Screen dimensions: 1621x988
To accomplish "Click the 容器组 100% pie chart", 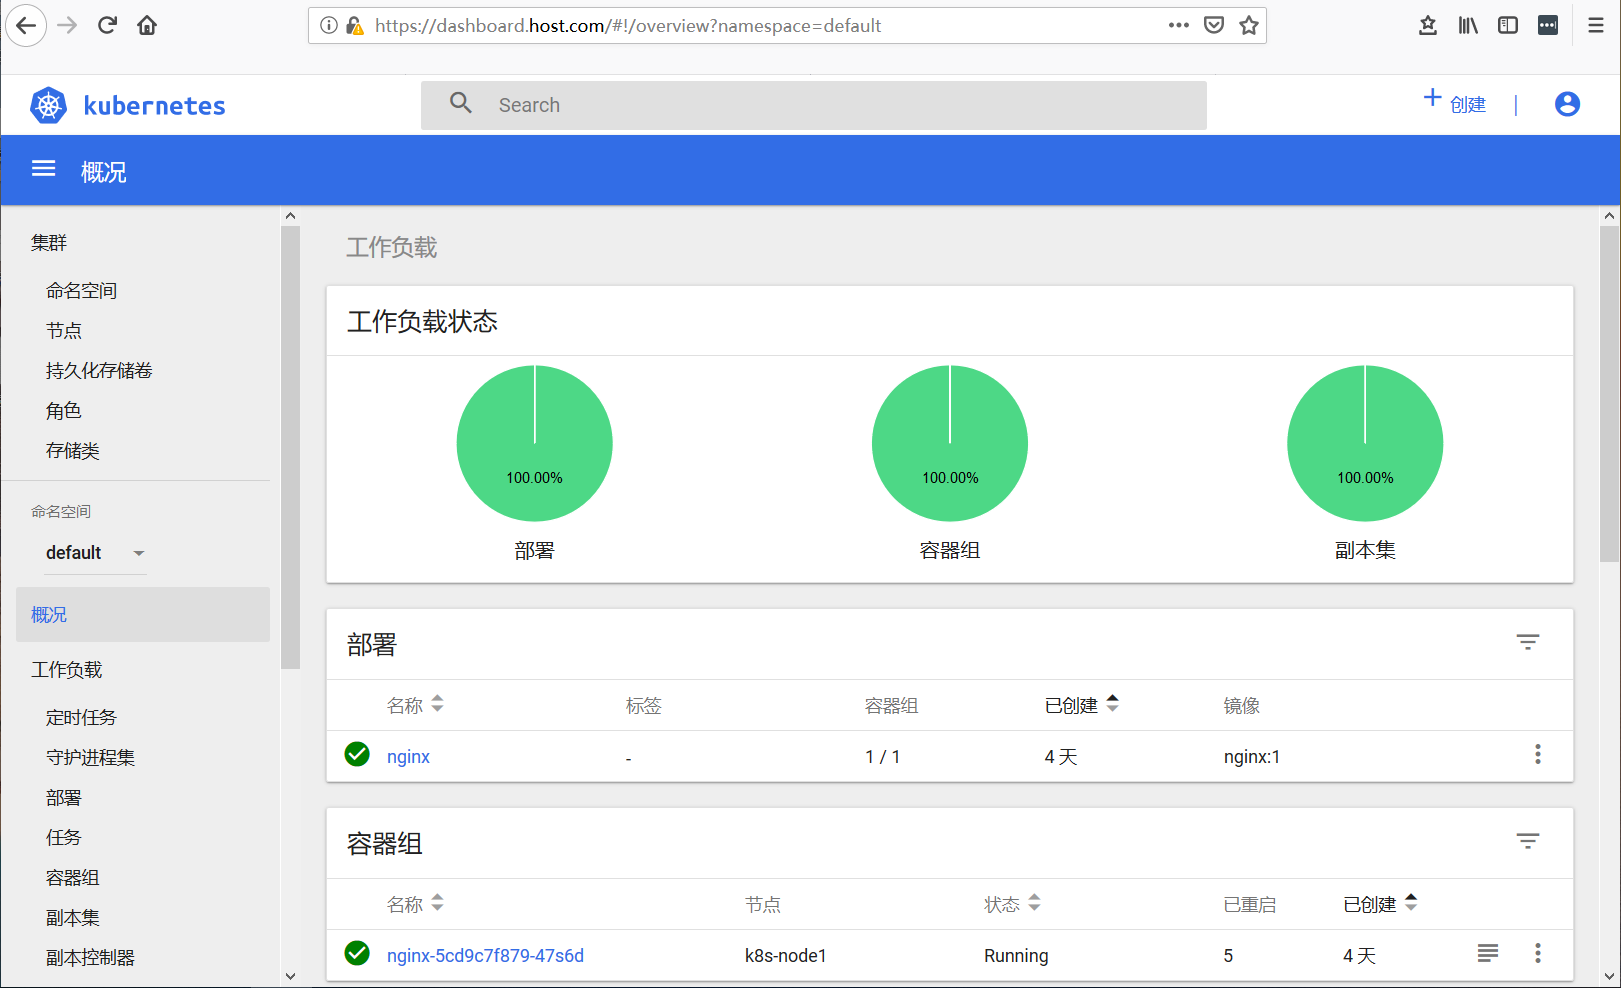I will pos(950,443).
